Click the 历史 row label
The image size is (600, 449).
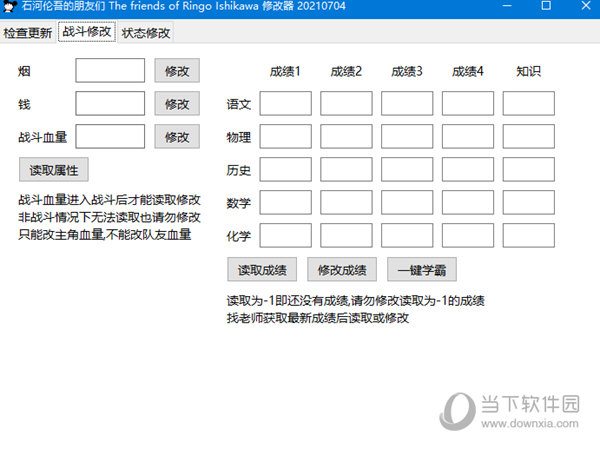[239, 170]
